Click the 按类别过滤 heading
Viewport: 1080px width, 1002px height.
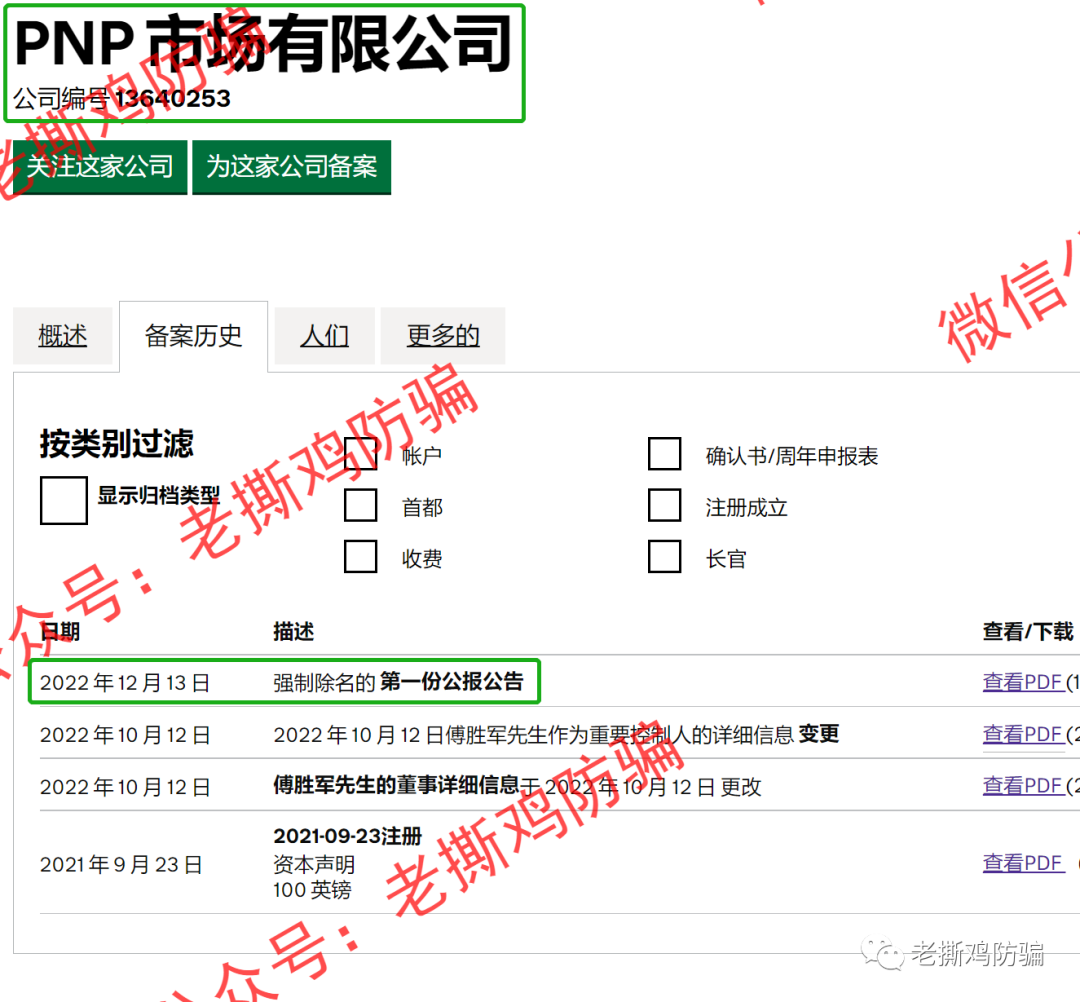[117, 443]
